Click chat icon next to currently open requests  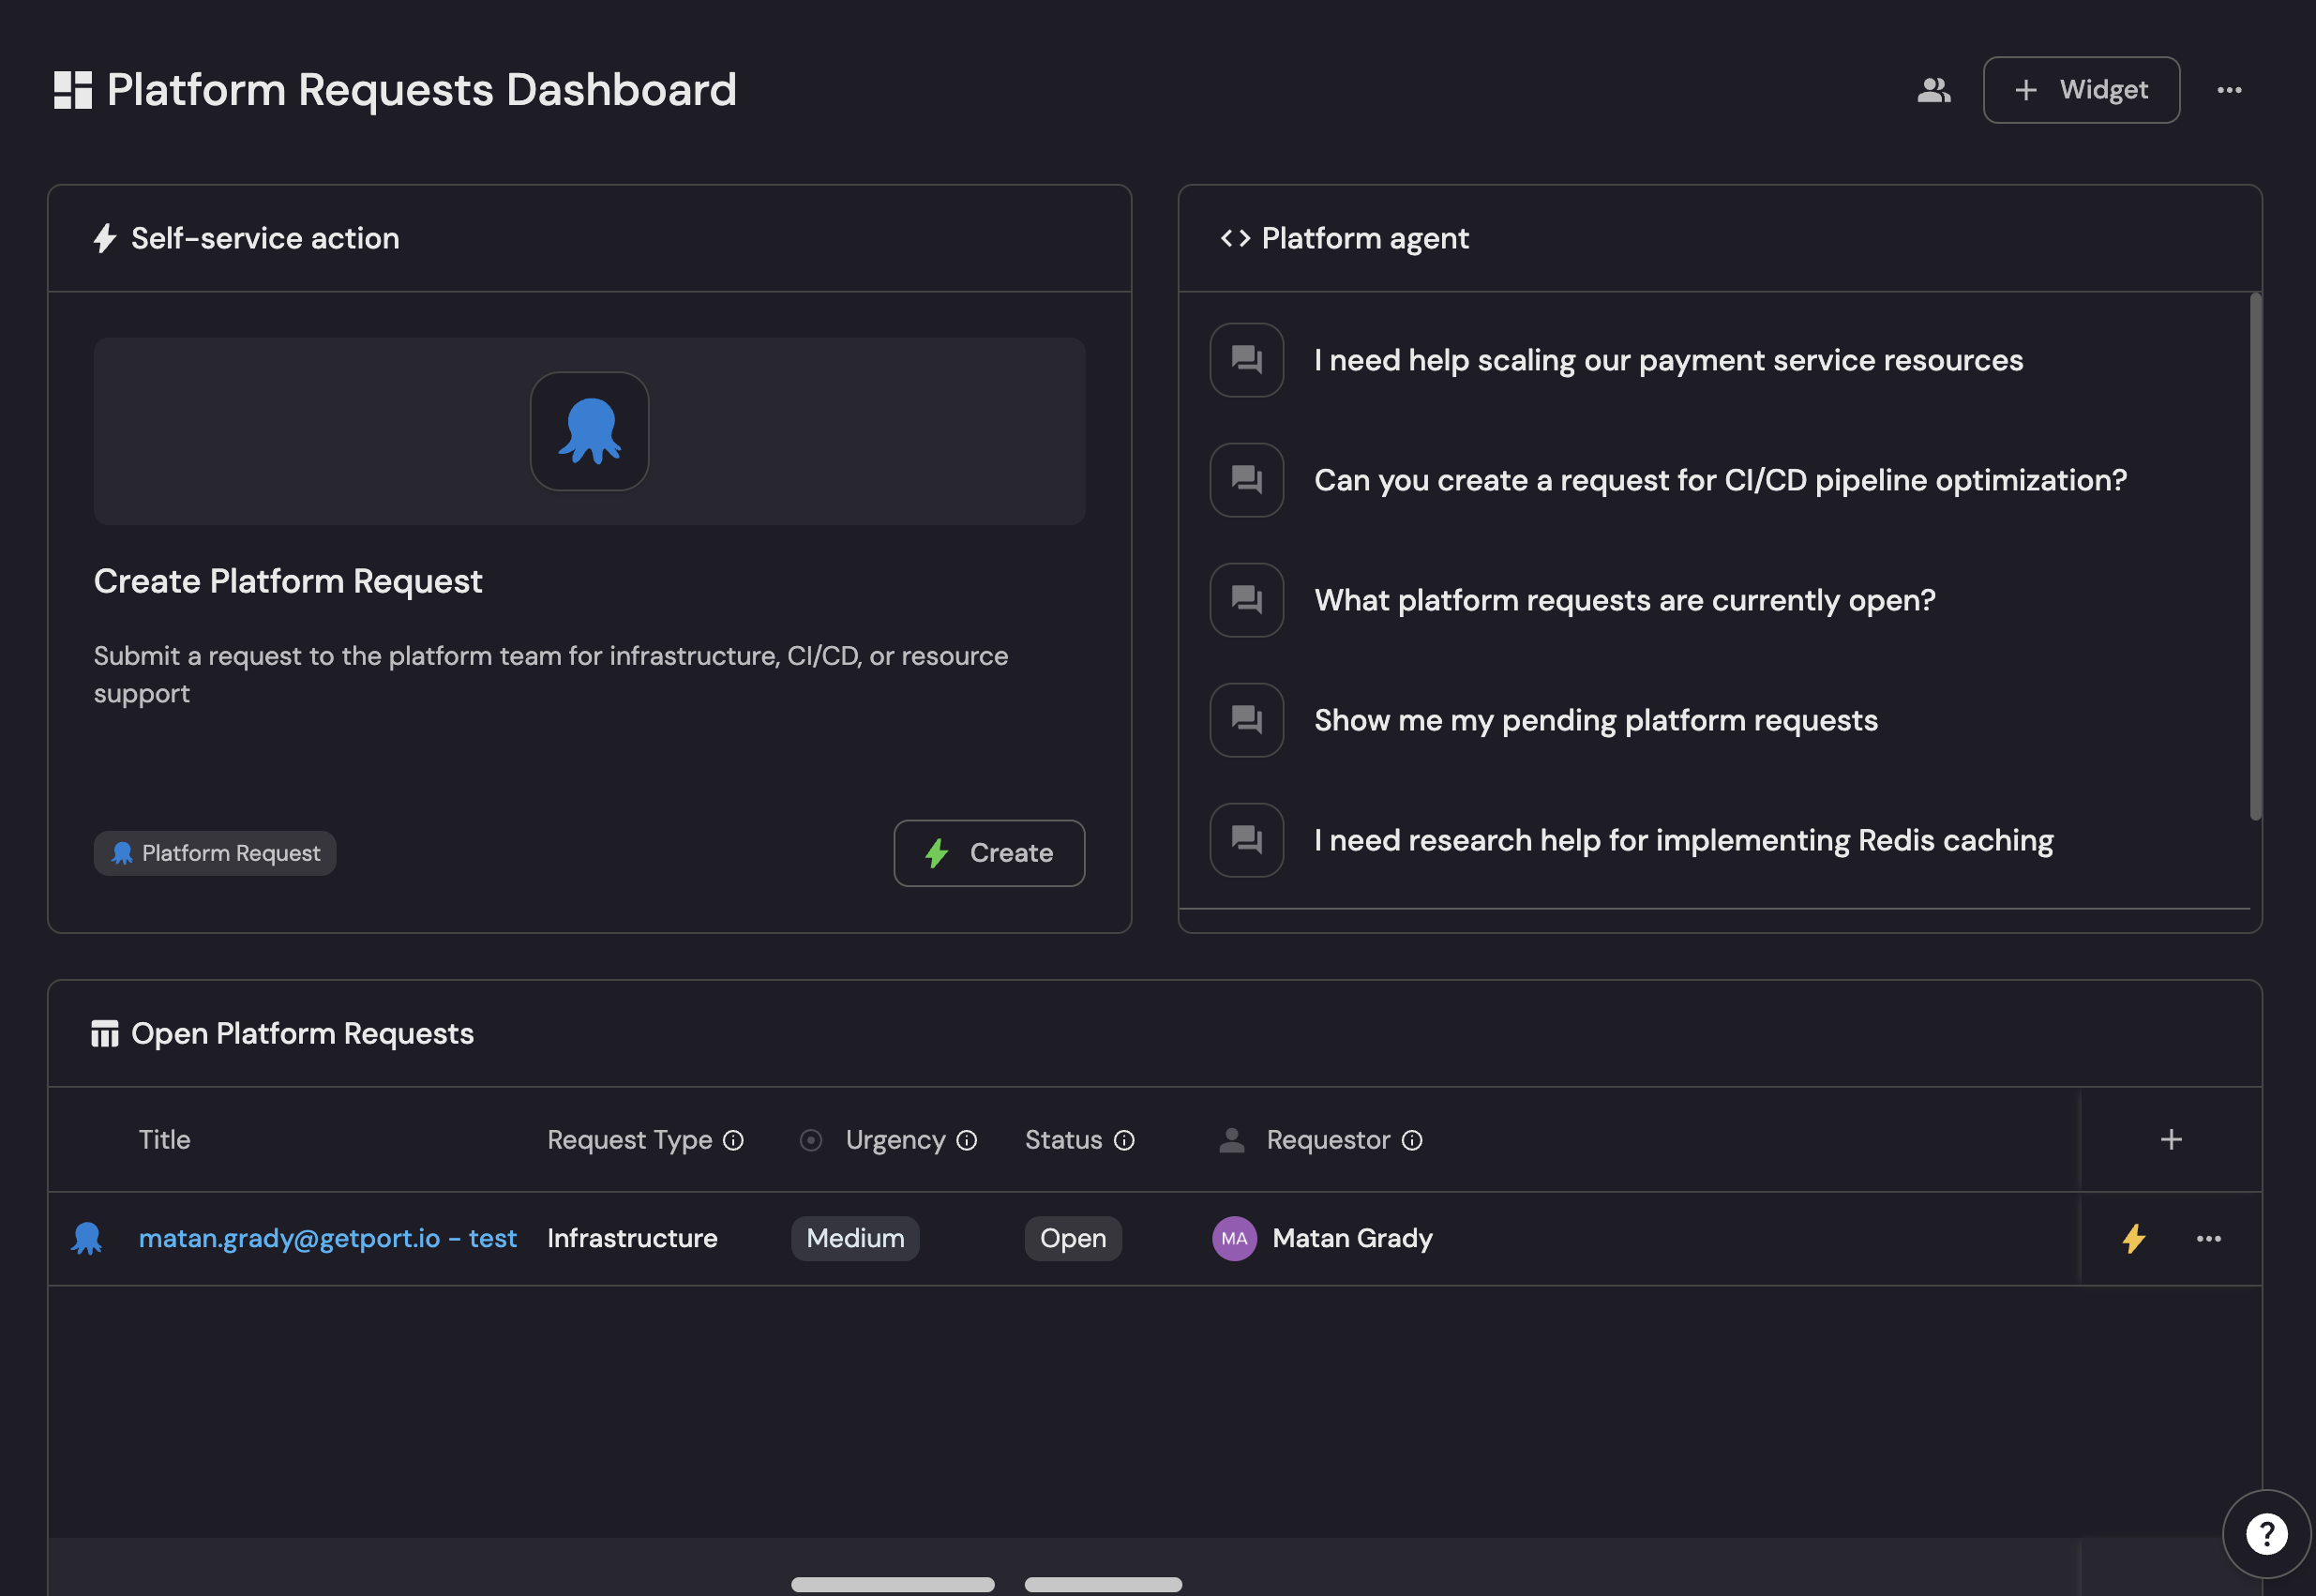pyautogui.click(x=1246, y=600)
